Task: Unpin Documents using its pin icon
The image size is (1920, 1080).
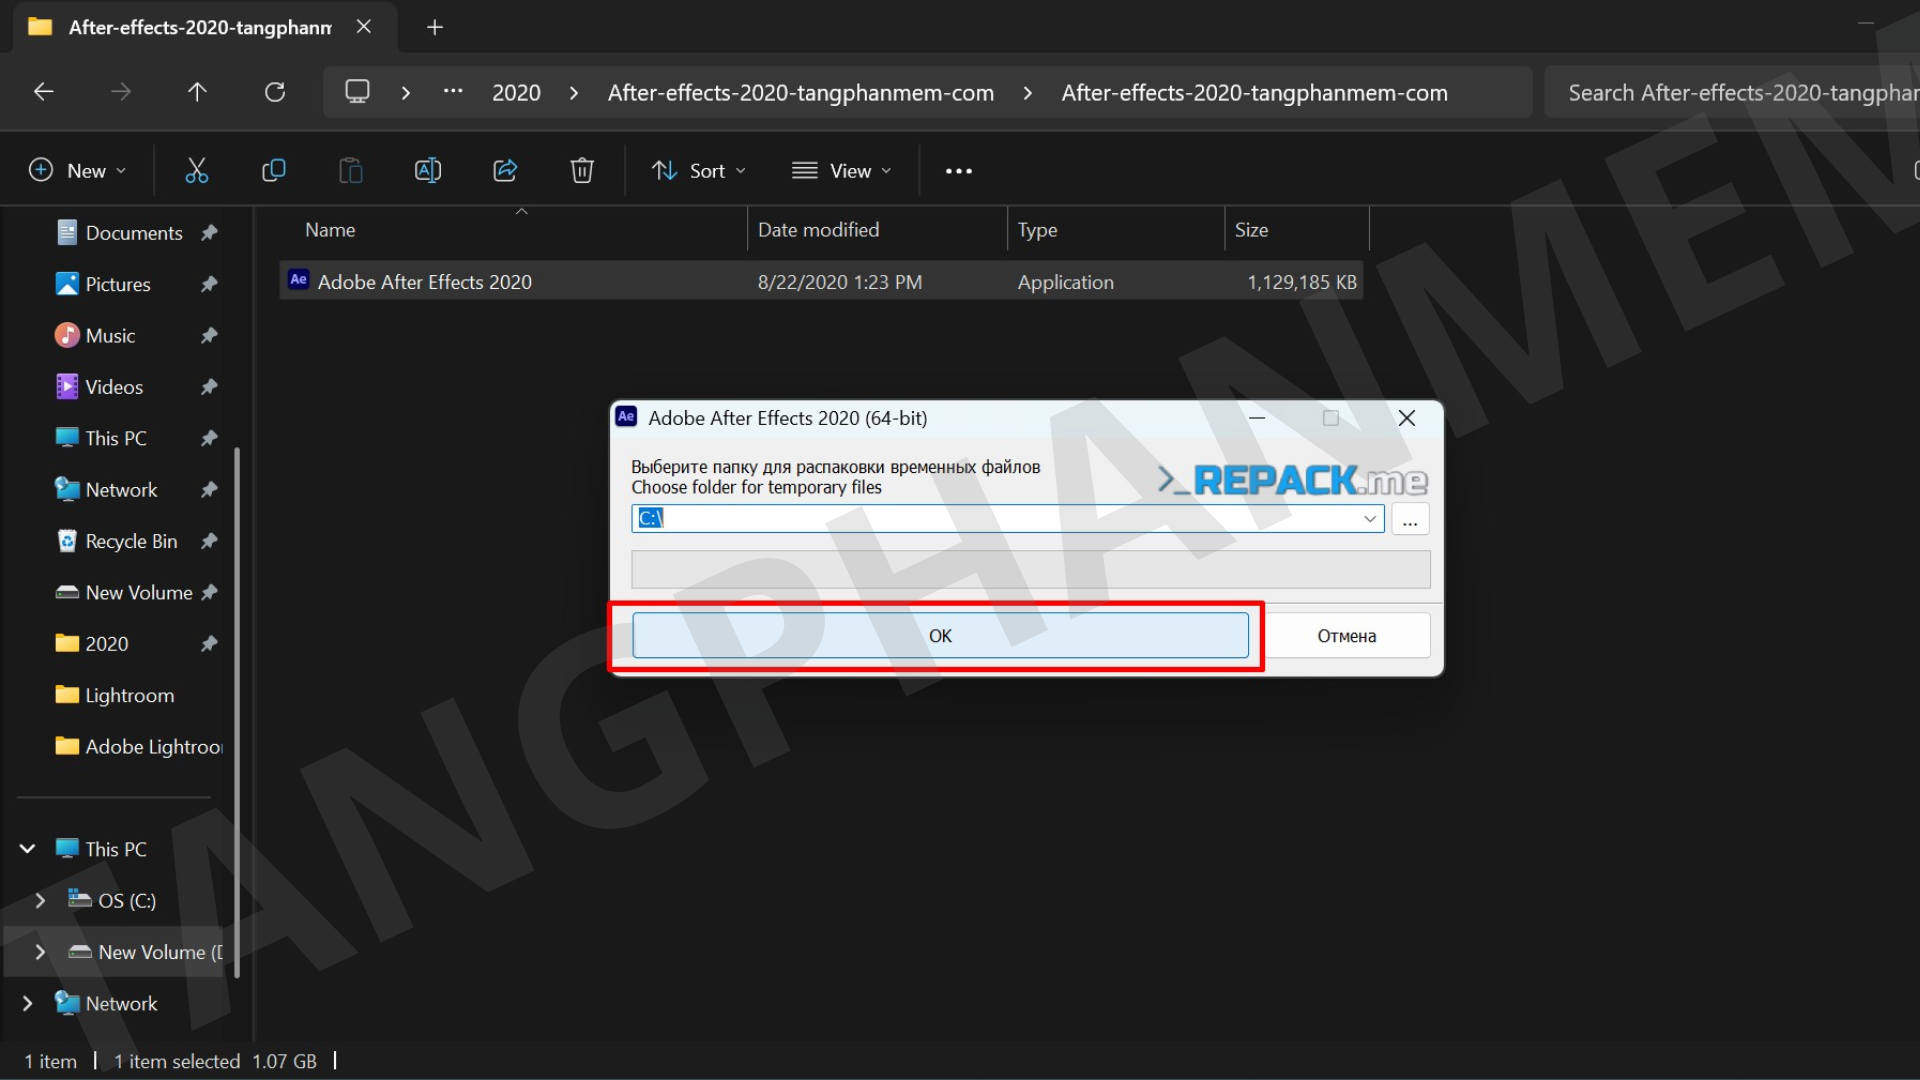Action: click(x=209, y=233)
